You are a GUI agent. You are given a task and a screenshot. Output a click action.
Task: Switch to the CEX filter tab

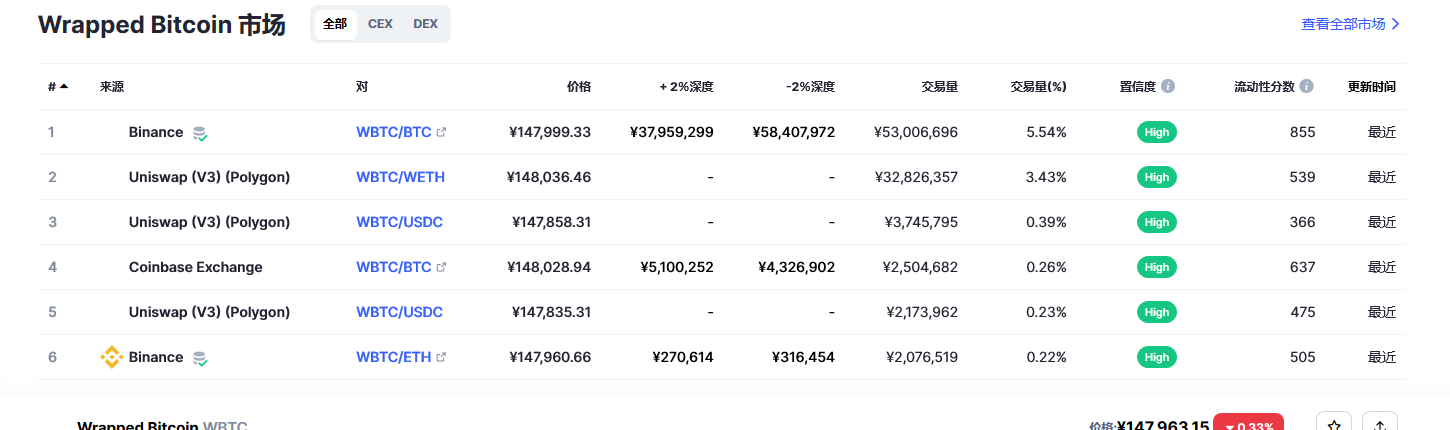tap(380, 24)
